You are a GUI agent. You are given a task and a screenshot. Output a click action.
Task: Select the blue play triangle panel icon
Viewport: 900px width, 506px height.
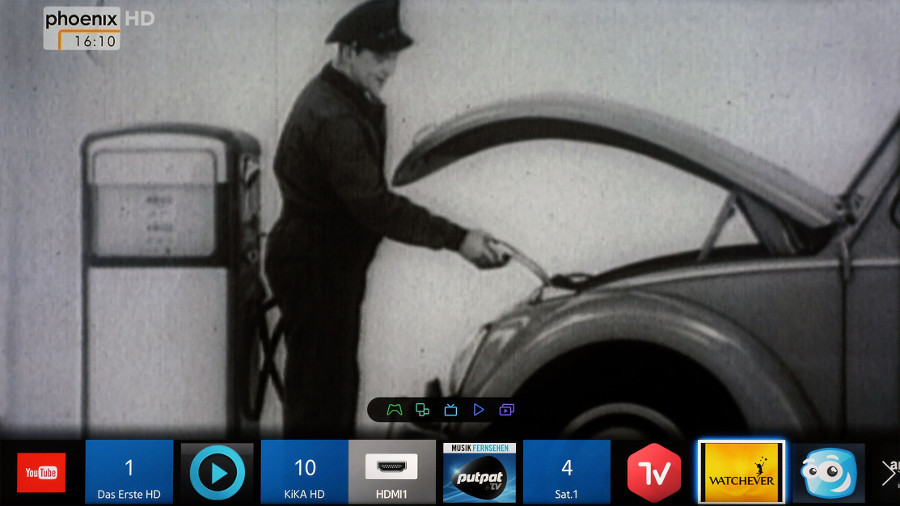click(x=479, y=410)
